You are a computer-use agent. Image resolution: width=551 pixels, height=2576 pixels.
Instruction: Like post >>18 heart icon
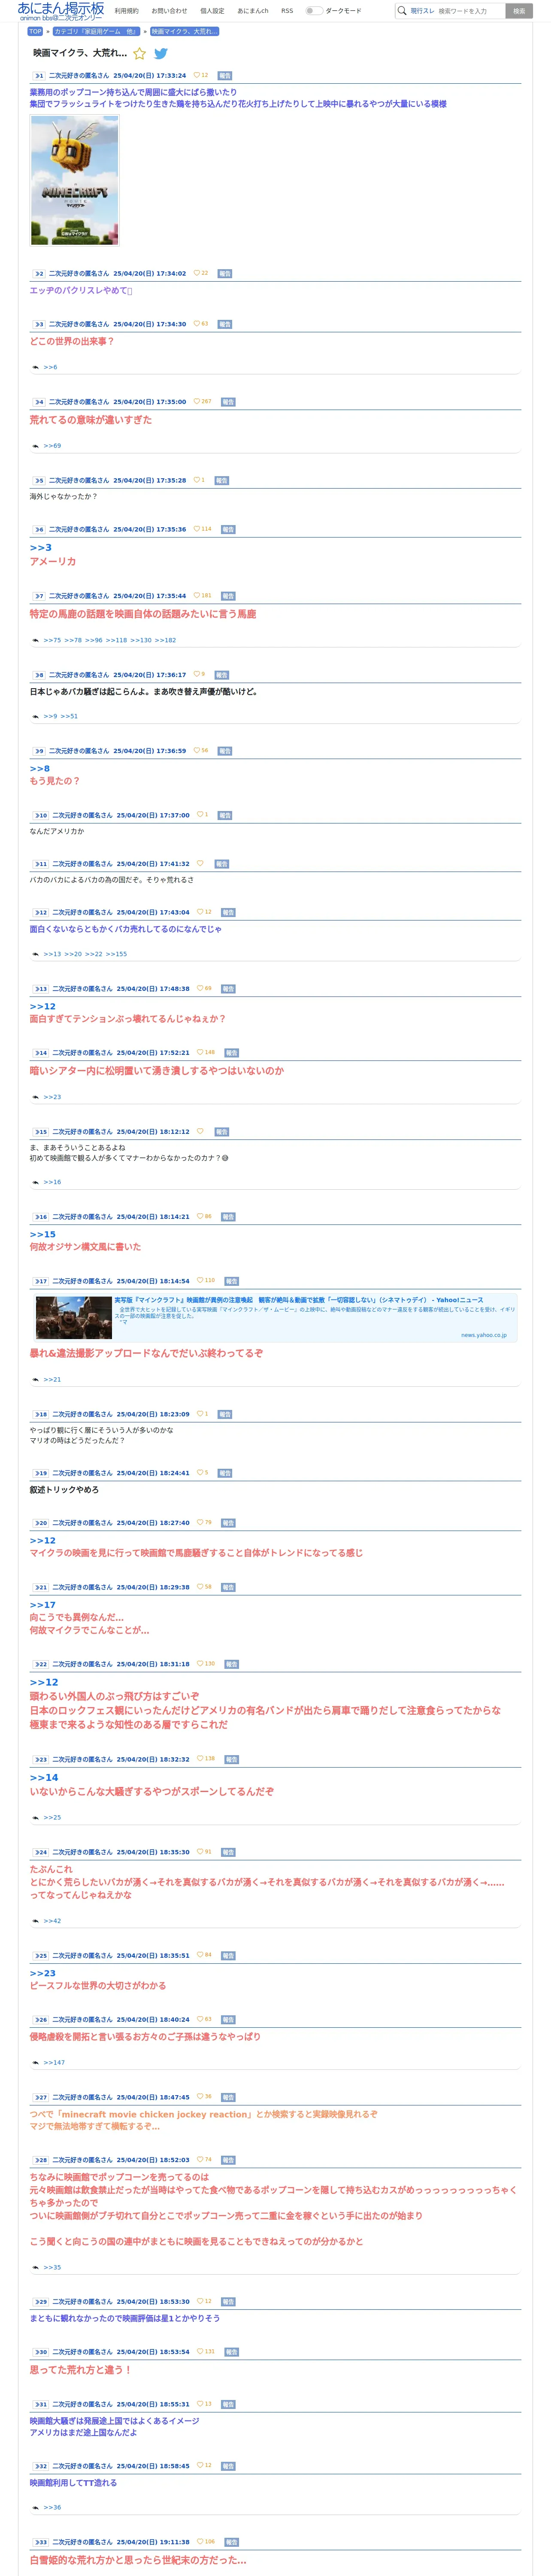point(200,1413)
